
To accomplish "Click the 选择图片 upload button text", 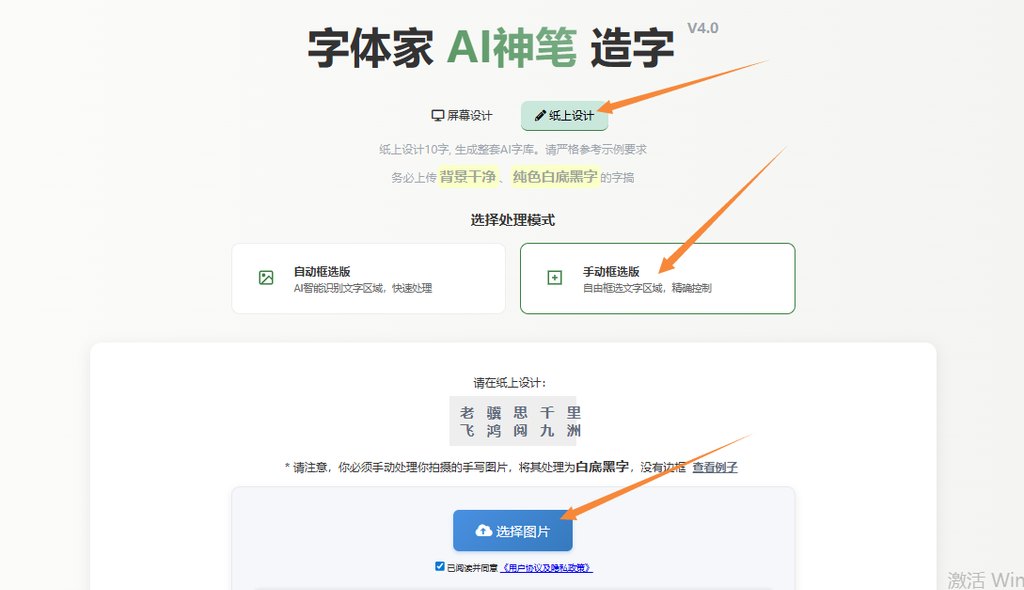I will (x=522, y=531).
